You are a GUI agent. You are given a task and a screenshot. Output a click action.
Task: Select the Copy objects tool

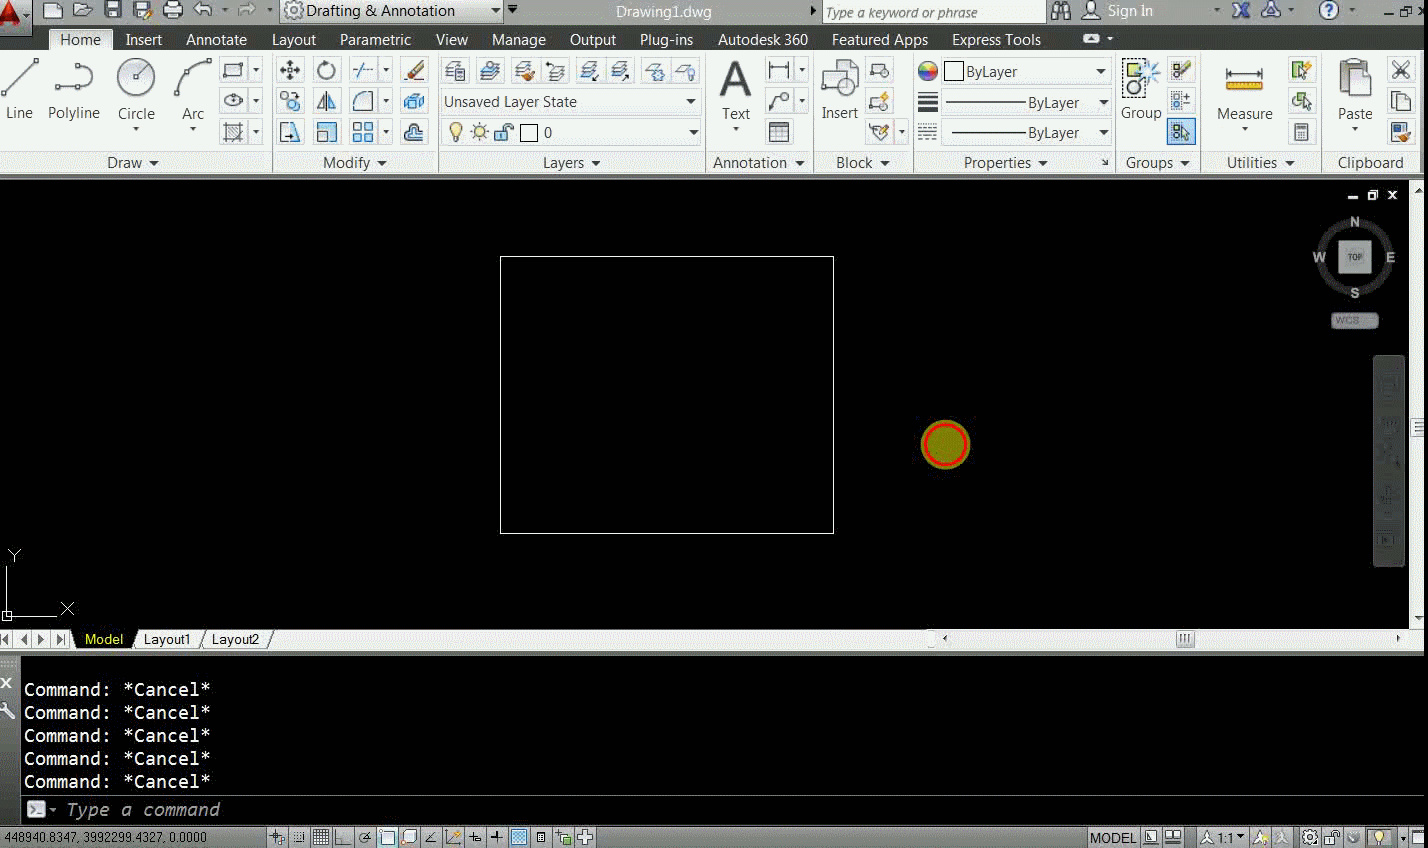point(290,101)
